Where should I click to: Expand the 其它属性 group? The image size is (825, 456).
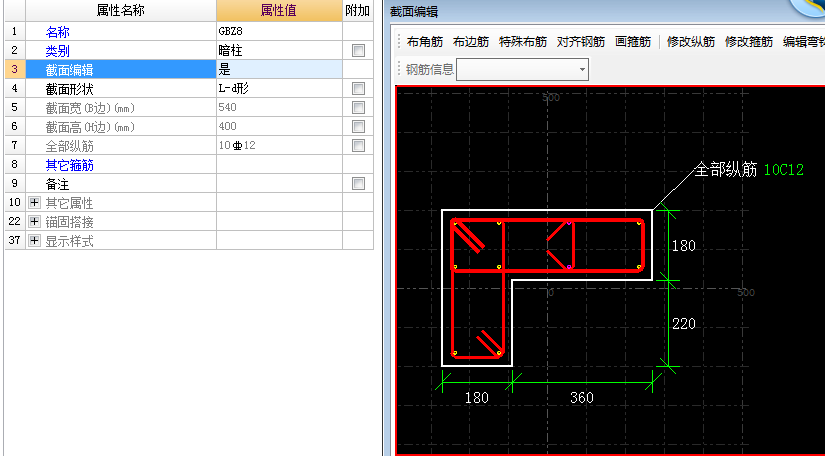click(x=34, y=202)
